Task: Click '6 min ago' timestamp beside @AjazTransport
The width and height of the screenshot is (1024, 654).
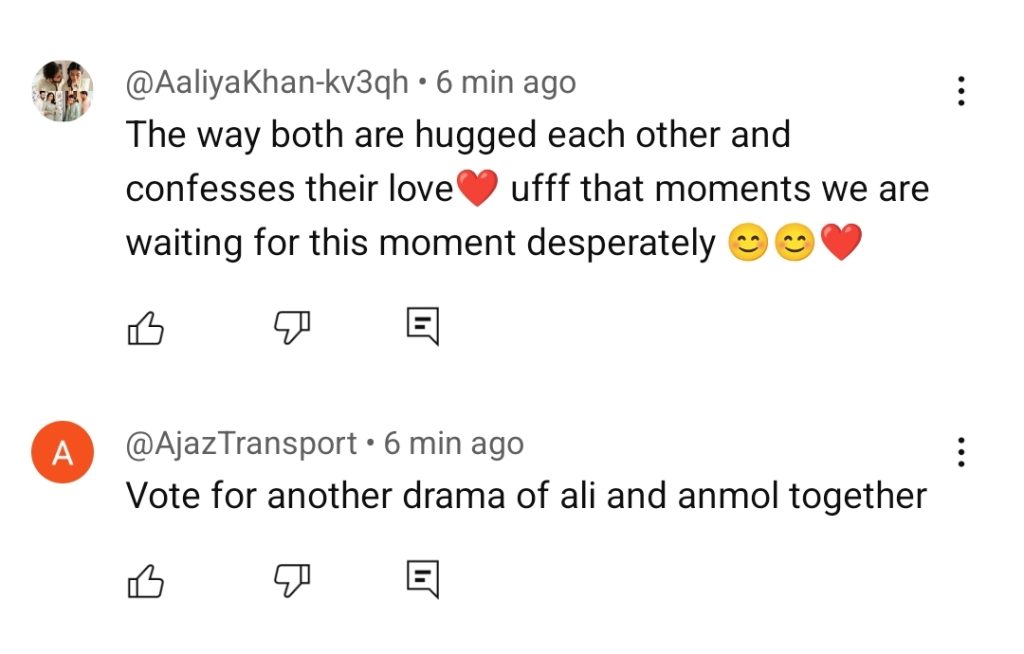Action: click(x=454, y=443)
